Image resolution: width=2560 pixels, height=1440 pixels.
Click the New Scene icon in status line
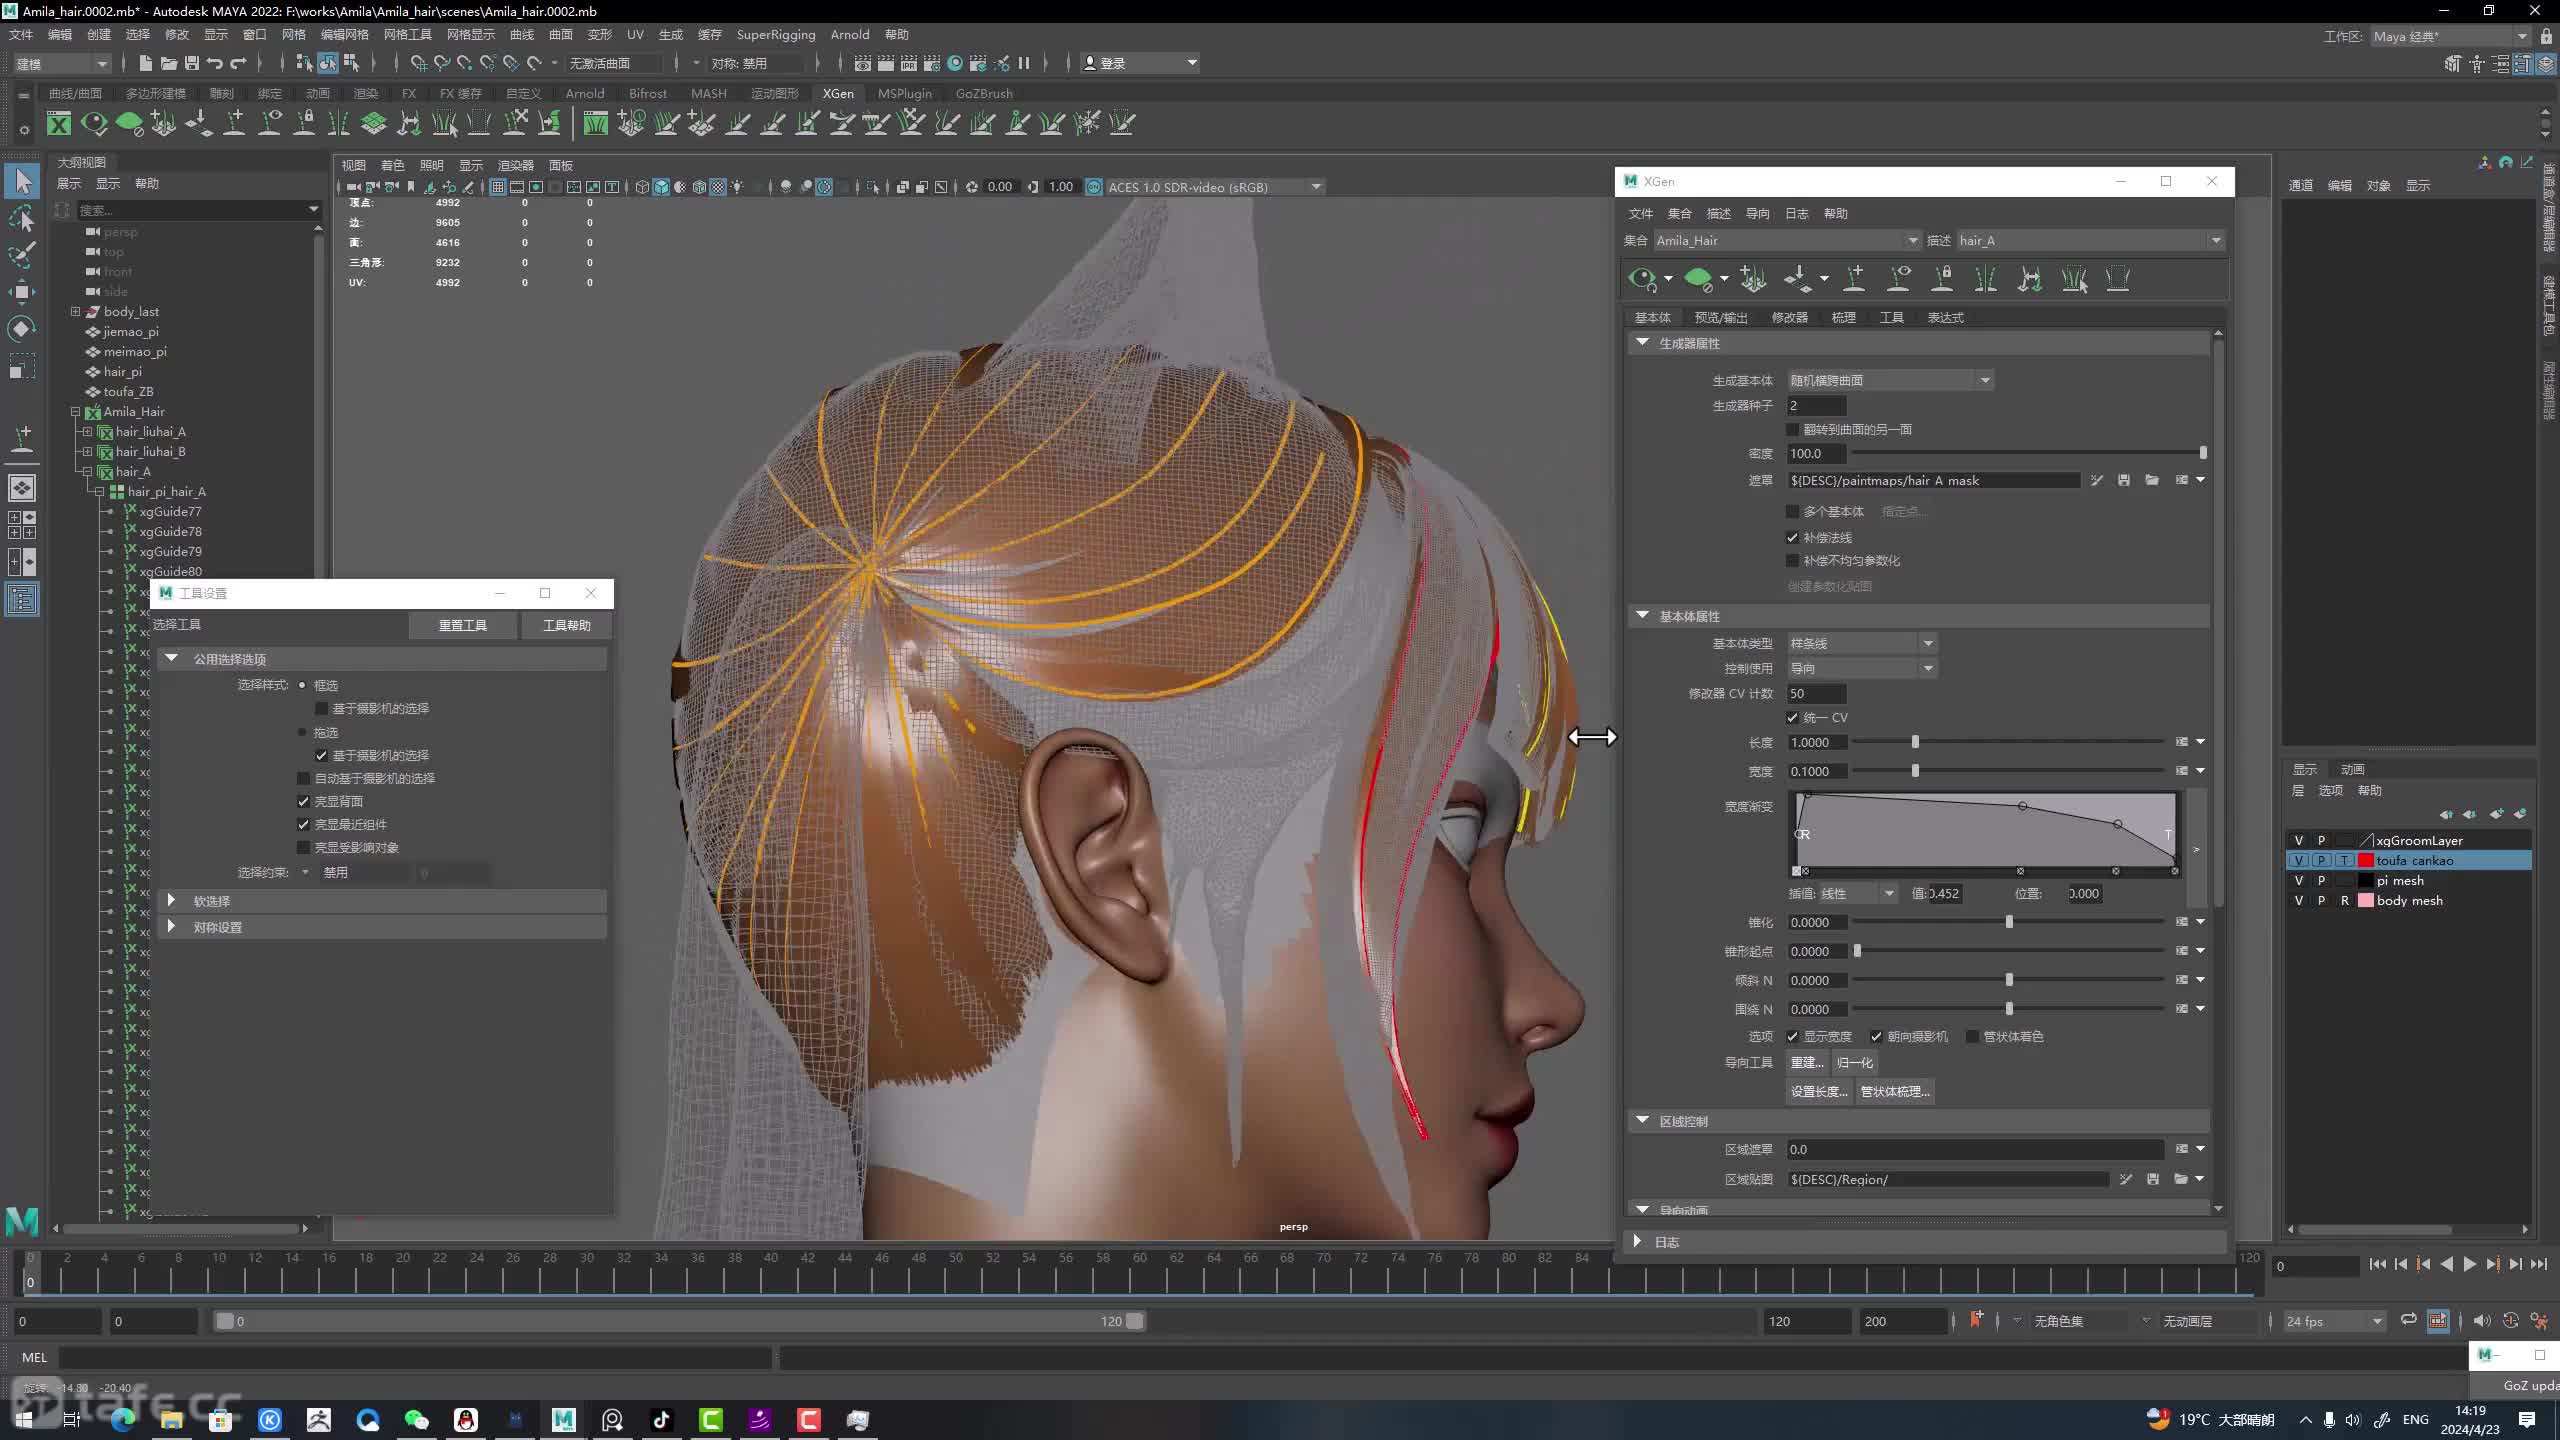click(x=145, y=63)
